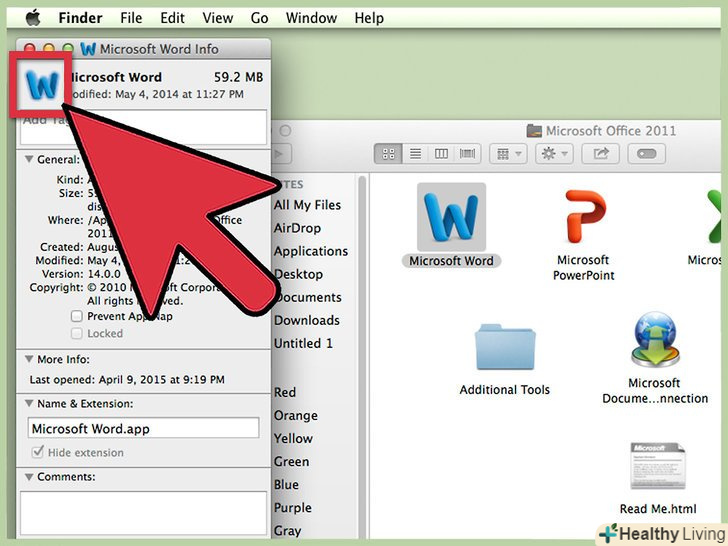Open Applications in Finder sidebar
728x546 pixels.
(x=311, y=251)
